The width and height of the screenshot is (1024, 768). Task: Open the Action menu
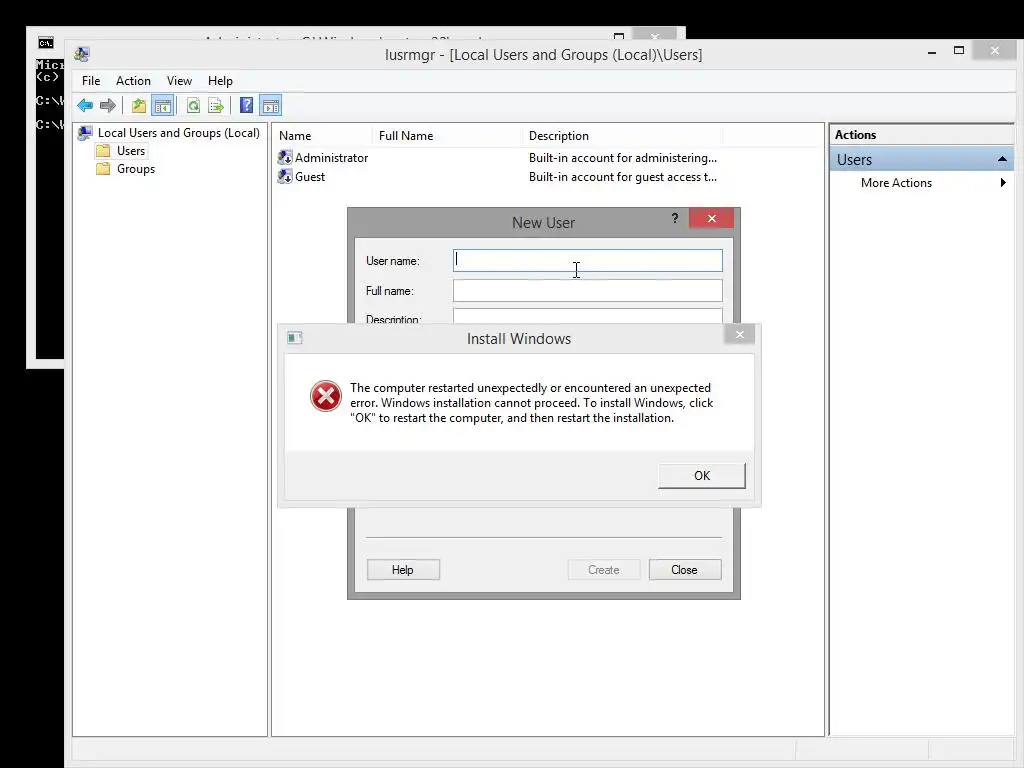click(133, 81)
